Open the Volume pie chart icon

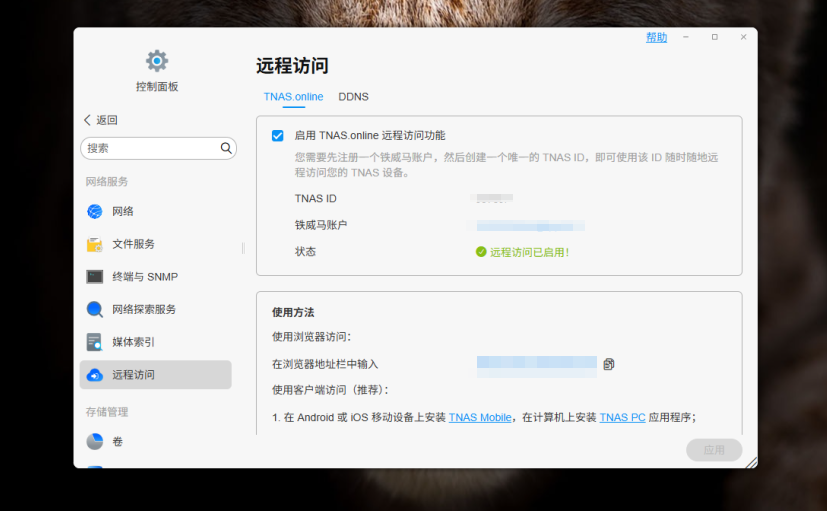click(95, 441)
